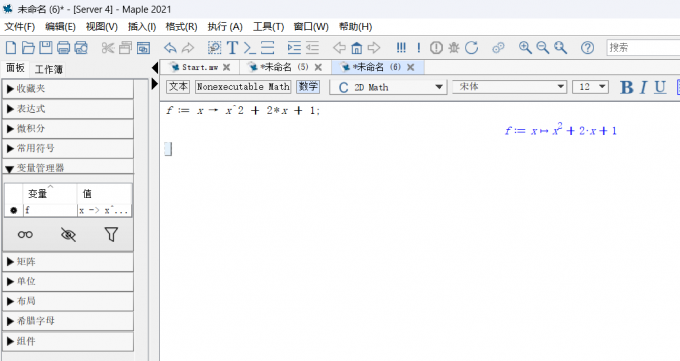Expand the 微积分 palette

[x=68, y=128]
